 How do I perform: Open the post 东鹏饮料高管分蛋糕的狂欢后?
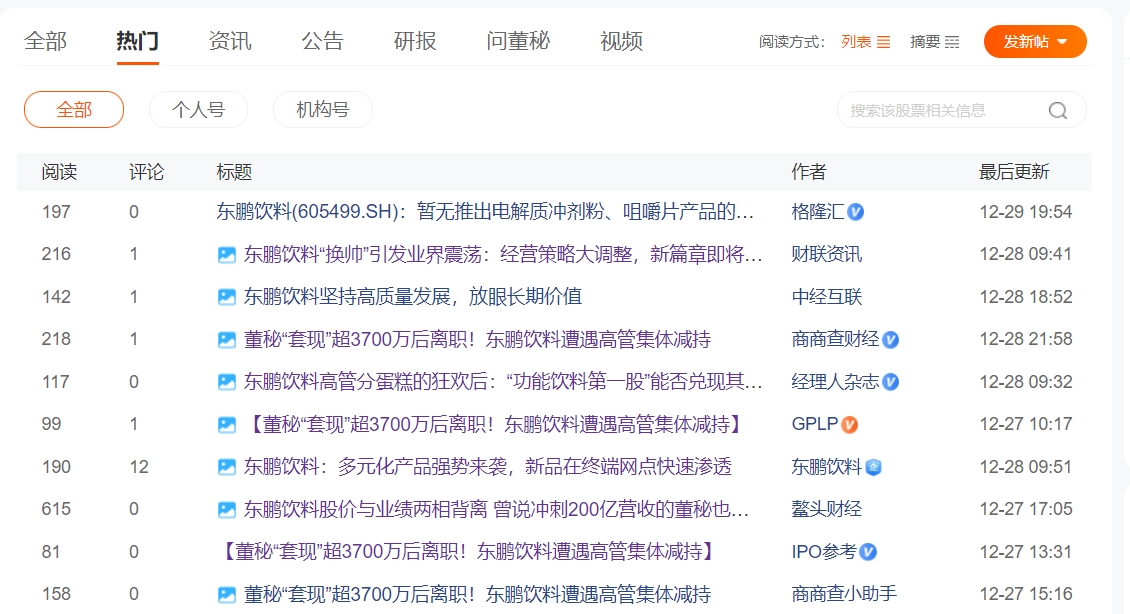coord(503,382)
